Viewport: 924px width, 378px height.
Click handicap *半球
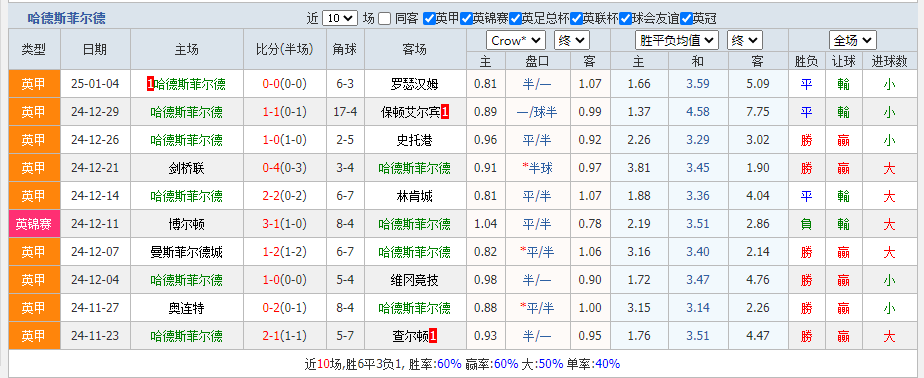click(536, 168)
